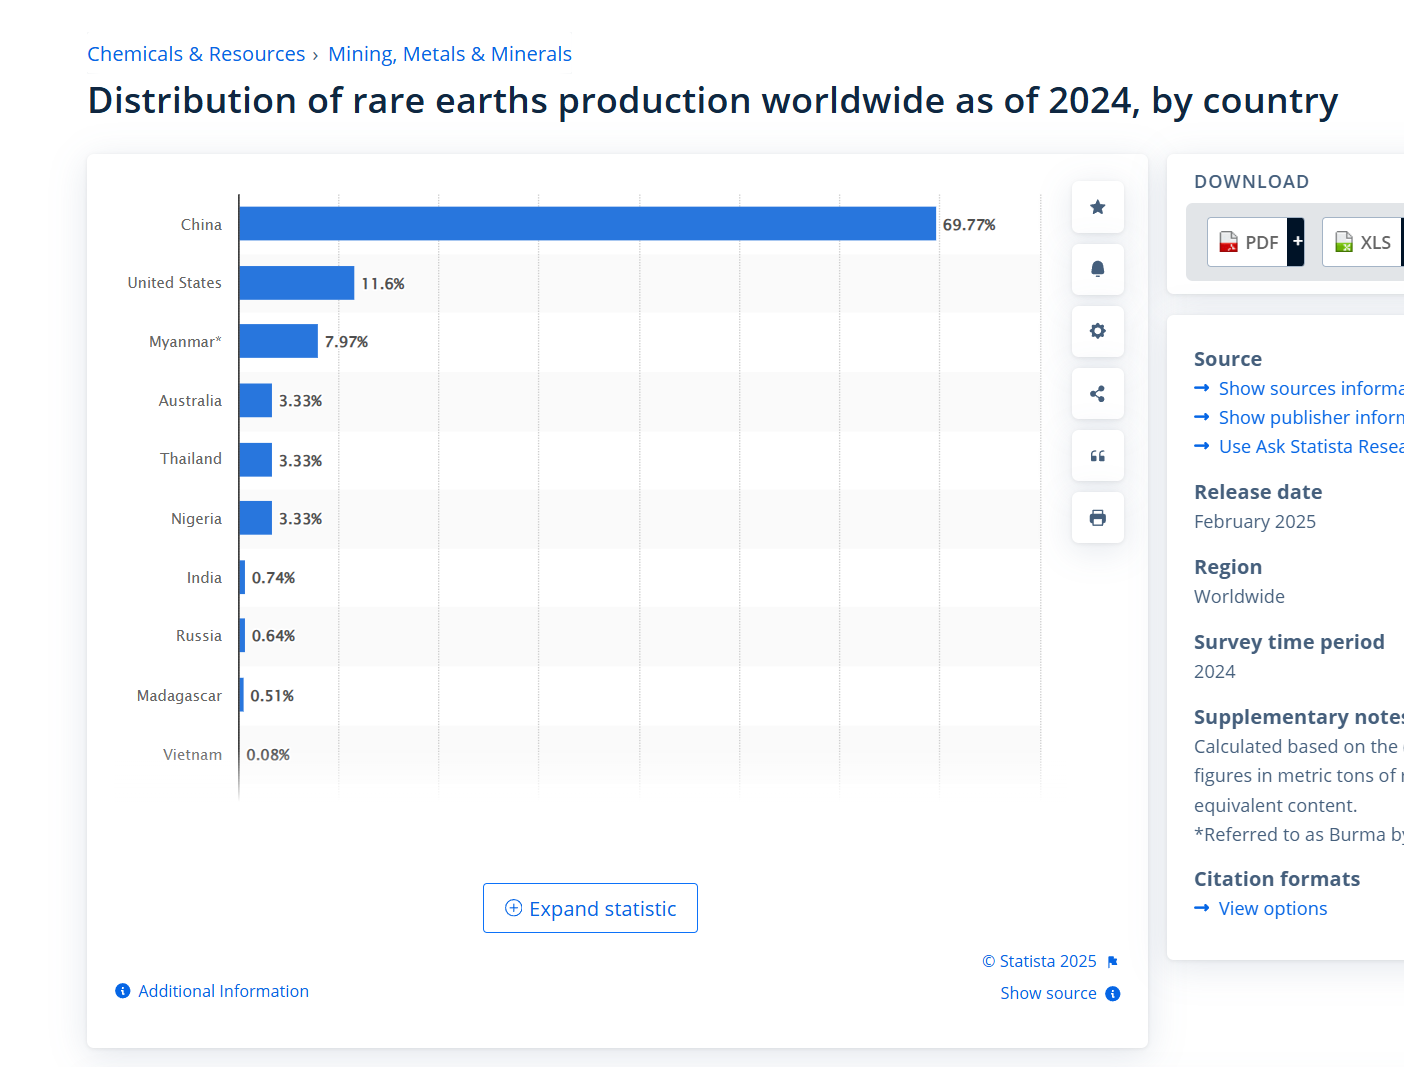Click the Citation formats heading
This screenshot has width=1404, height=1067.
(1277, 879)
